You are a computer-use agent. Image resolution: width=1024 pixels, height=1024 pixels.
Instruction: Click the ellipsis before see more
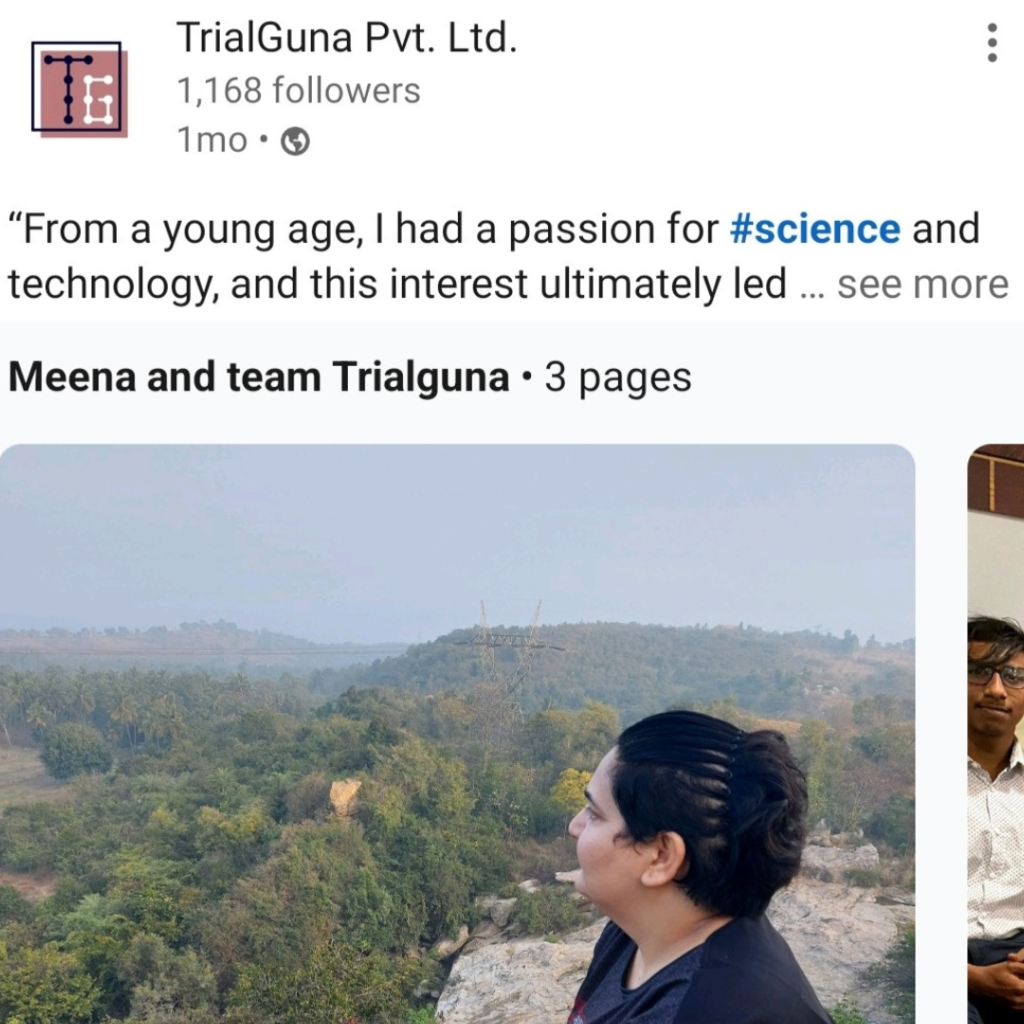[x=812, y=288]
